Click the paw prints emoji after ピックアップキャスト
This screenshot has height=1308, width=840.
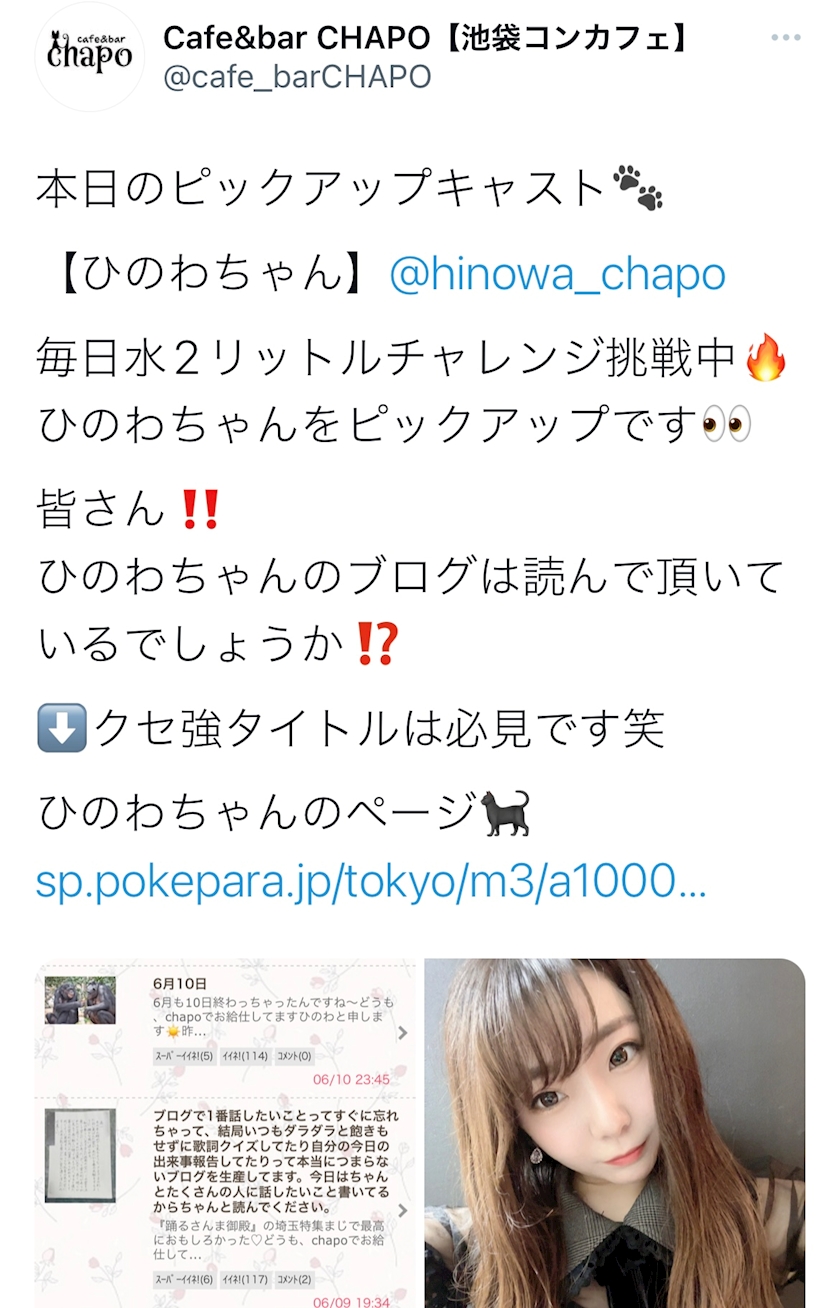pyautogui.click(x=638, y=189)
